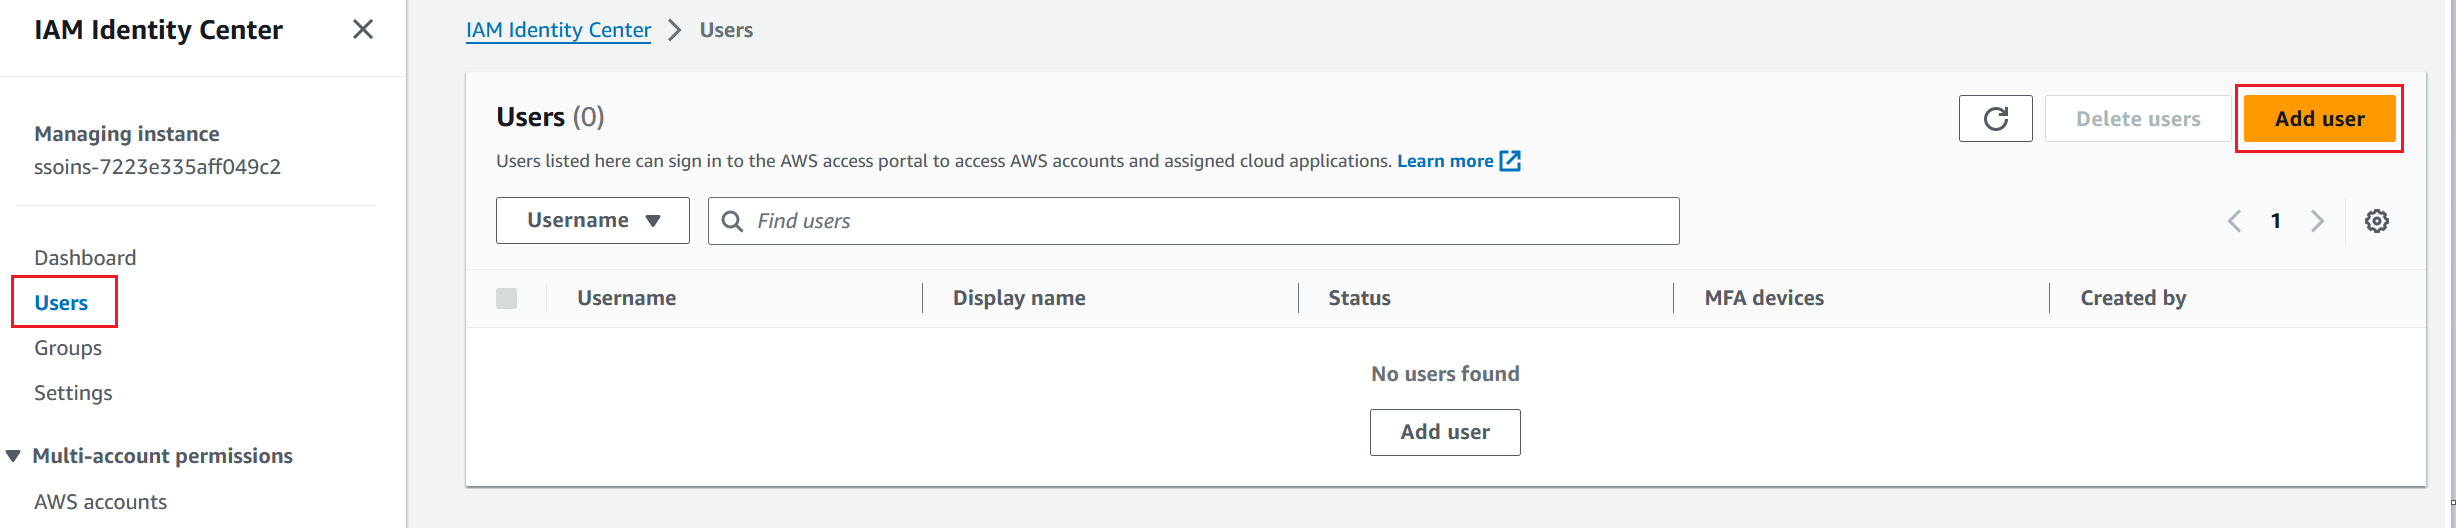Viewport: 2456px width, 528px height.
Task: Click the orange Add user button
Action: (2319, 119)
